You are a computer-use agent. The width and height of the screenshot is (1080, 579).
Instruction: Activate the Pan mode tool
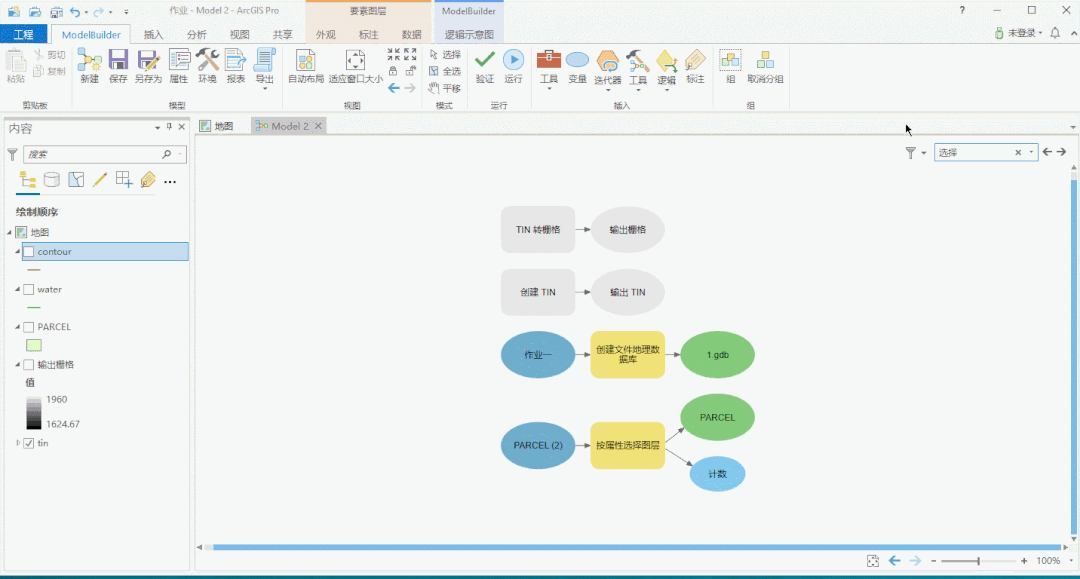pos(445,88)
